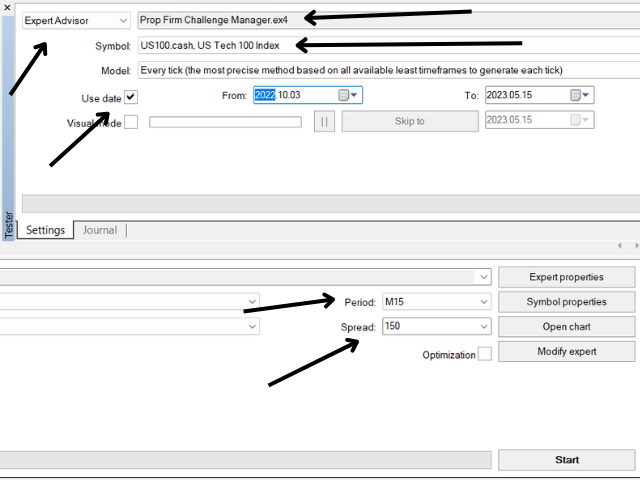Open the Expert Advisor type dropdown
640x480 pixels.
76,20
